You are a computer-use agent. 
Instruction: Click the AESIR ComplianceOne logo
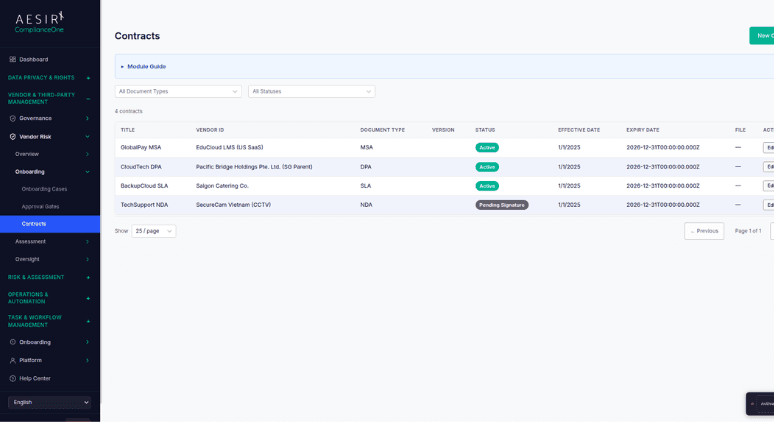pyautogui.click(x=39, y=22)
